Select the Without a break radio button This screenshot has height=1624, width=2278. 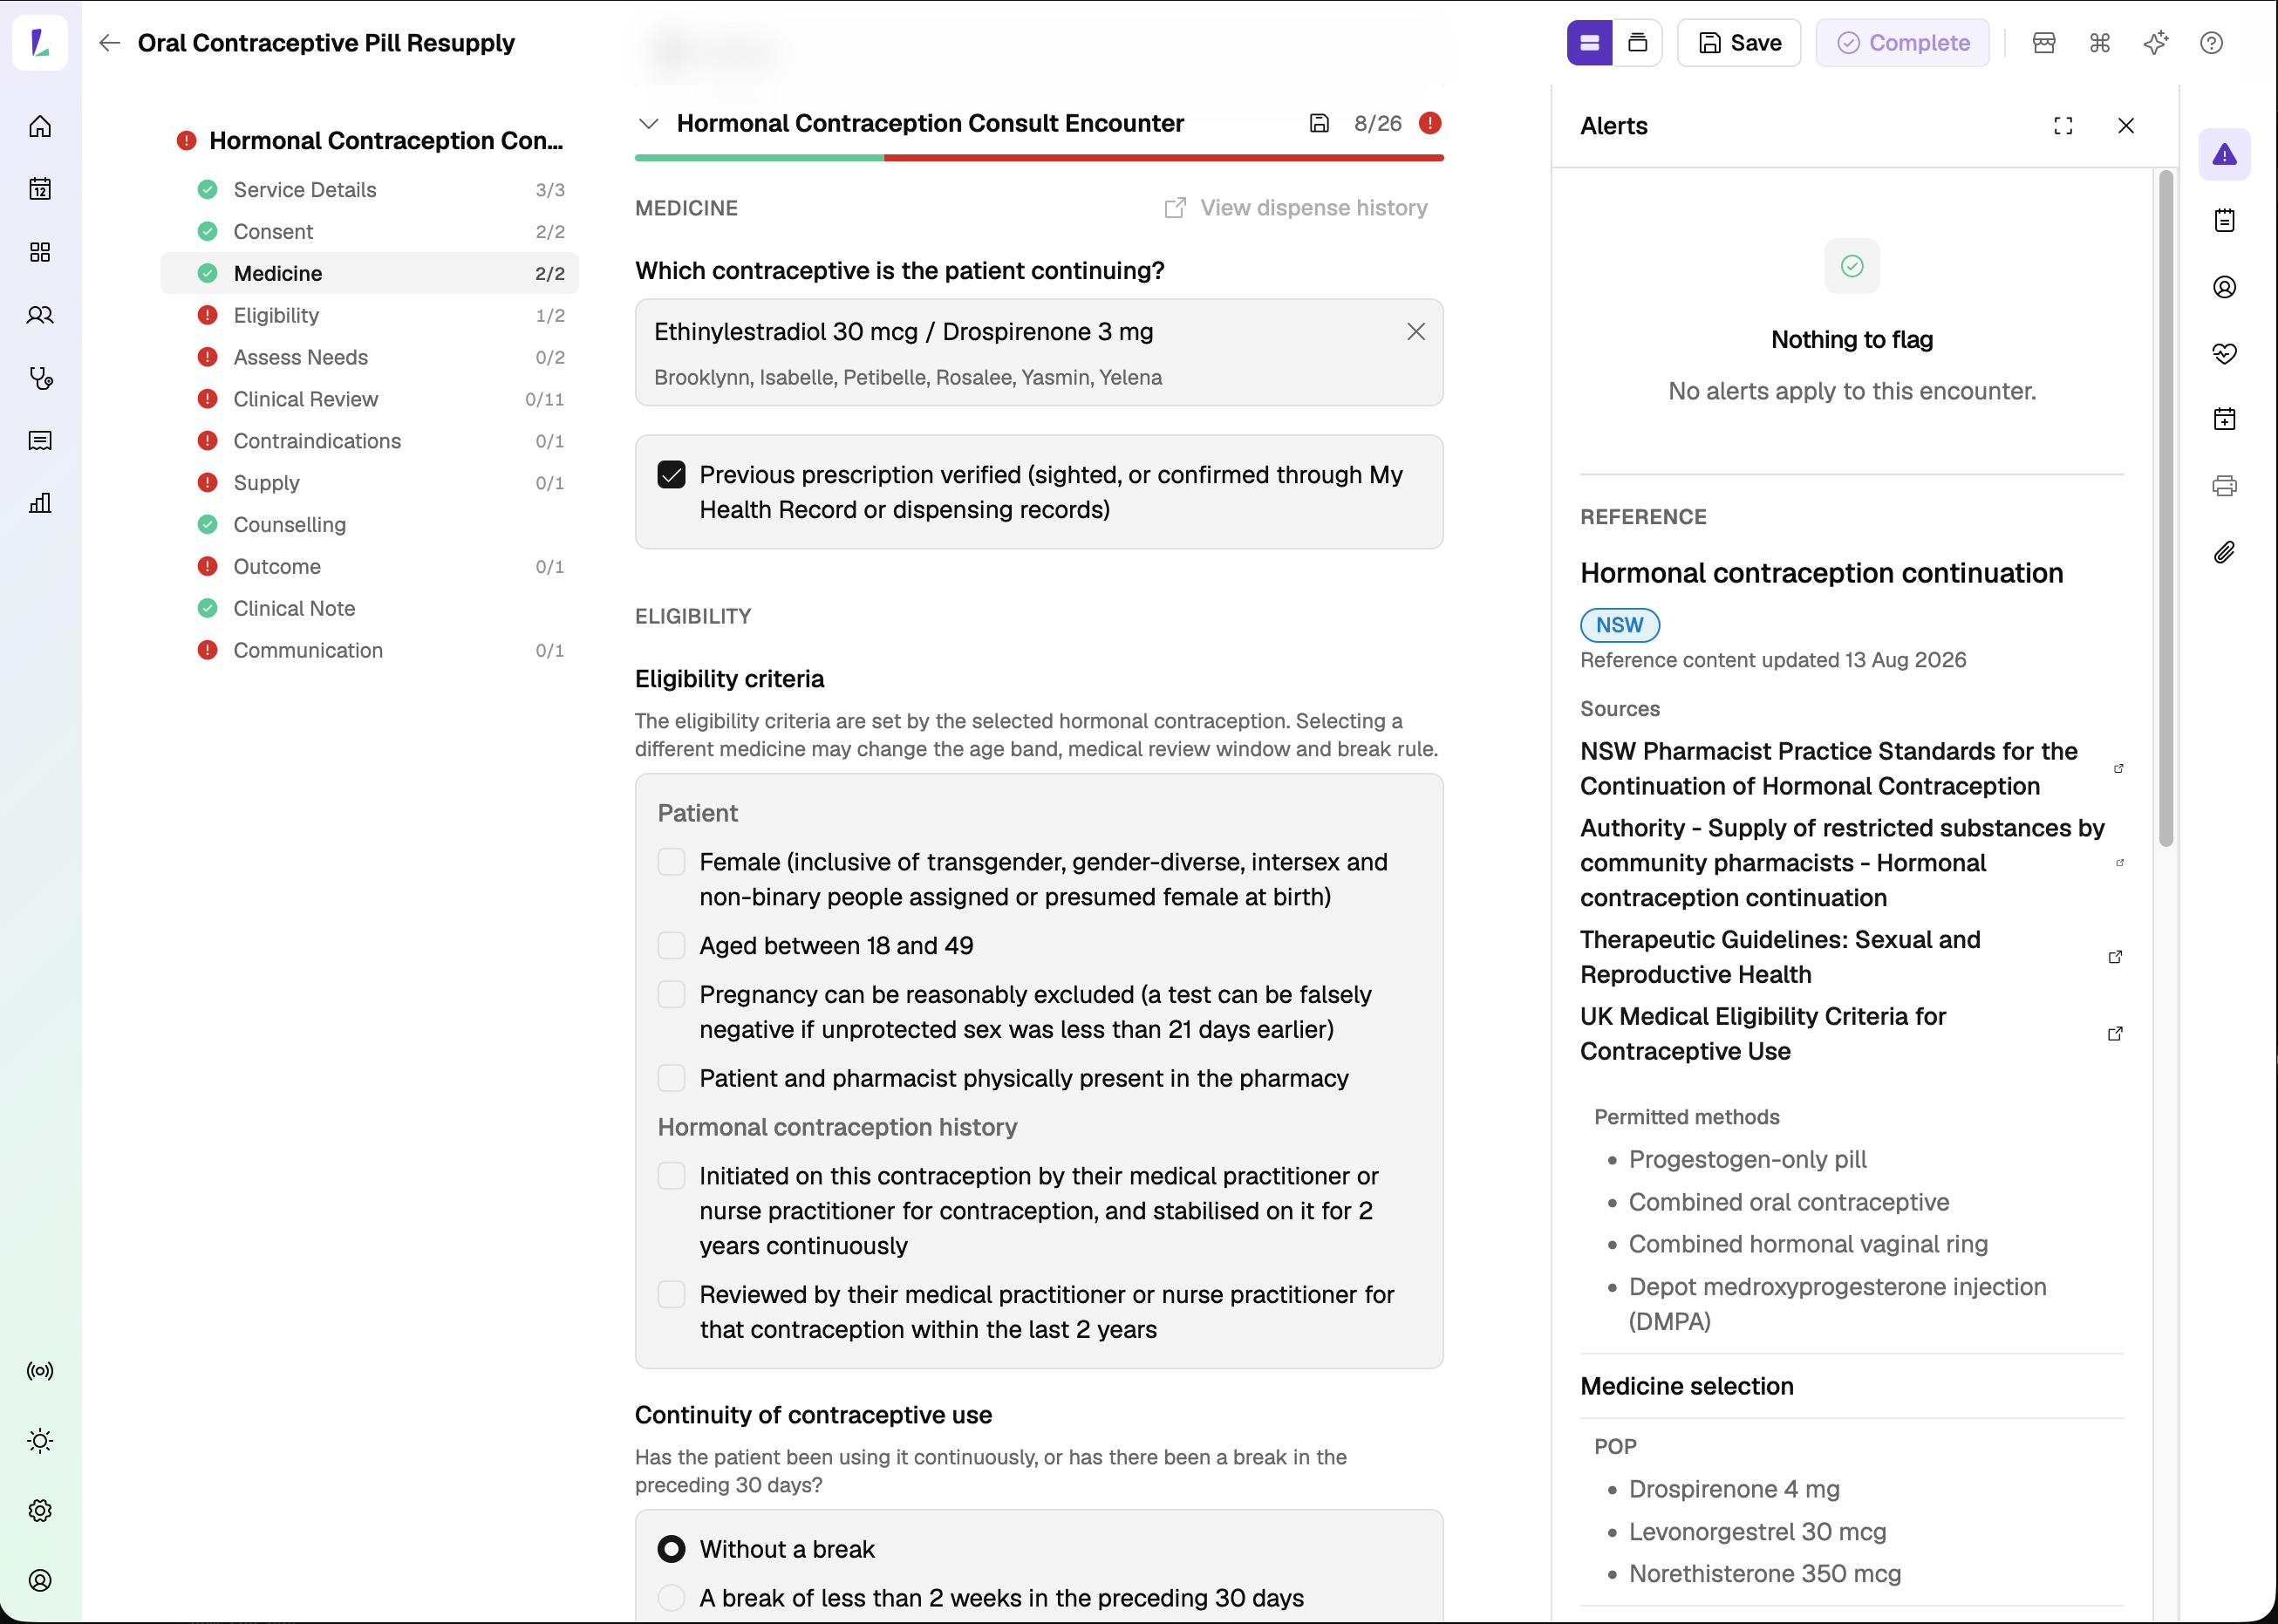[x=672, y=1549]
